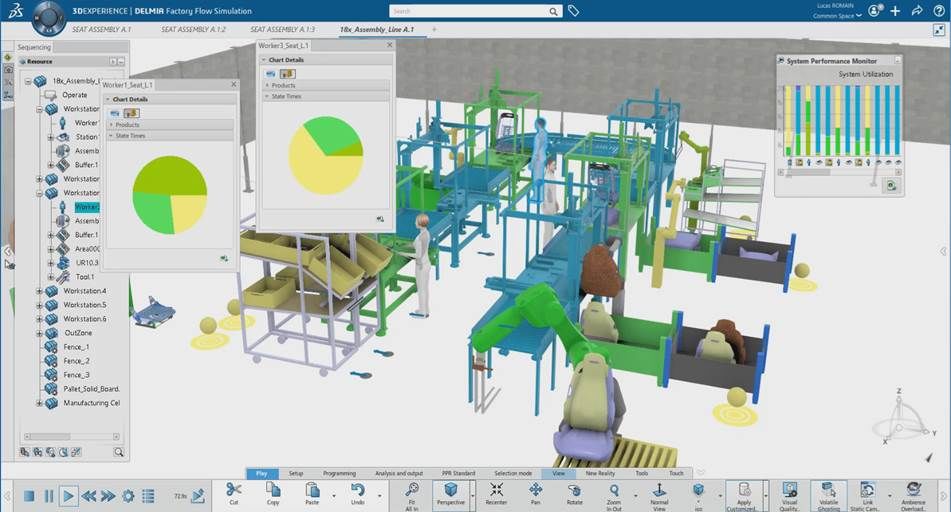Select Pallet_Solid_Board in the tree
951x512 pixels.
(x=91, y=389)
